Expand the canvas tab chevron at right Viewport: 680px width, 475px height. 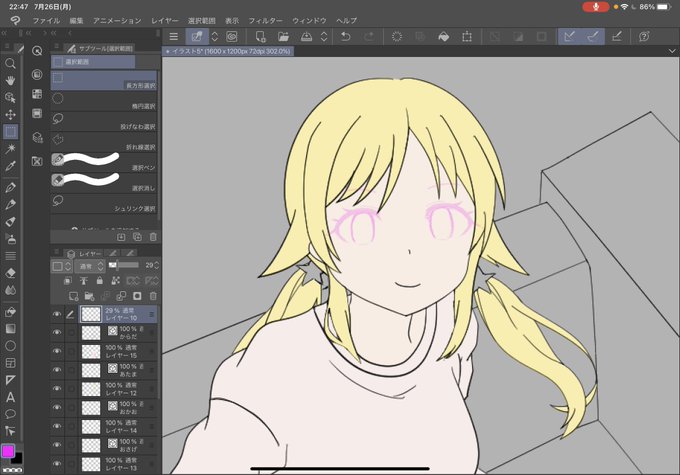[672, 51]
